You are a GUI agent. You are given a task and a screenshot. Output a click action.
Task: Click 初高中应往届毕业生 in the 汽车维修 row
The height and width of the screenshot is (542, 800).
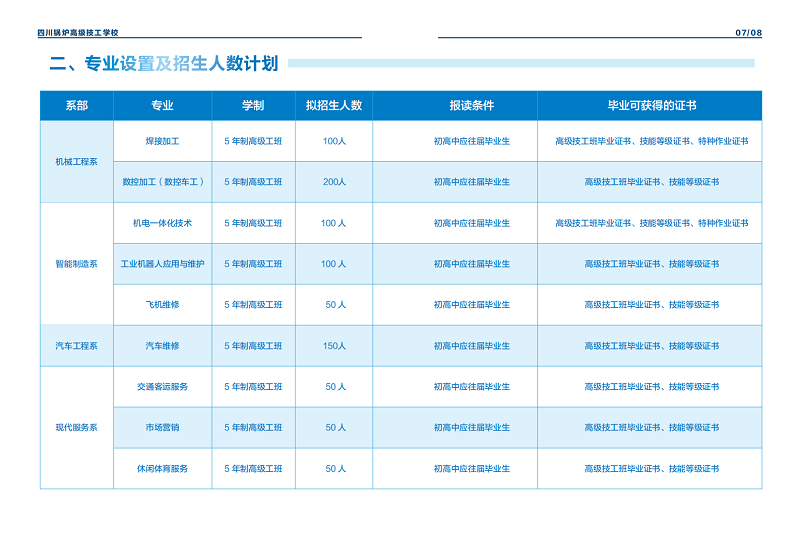tap(471, 346)
